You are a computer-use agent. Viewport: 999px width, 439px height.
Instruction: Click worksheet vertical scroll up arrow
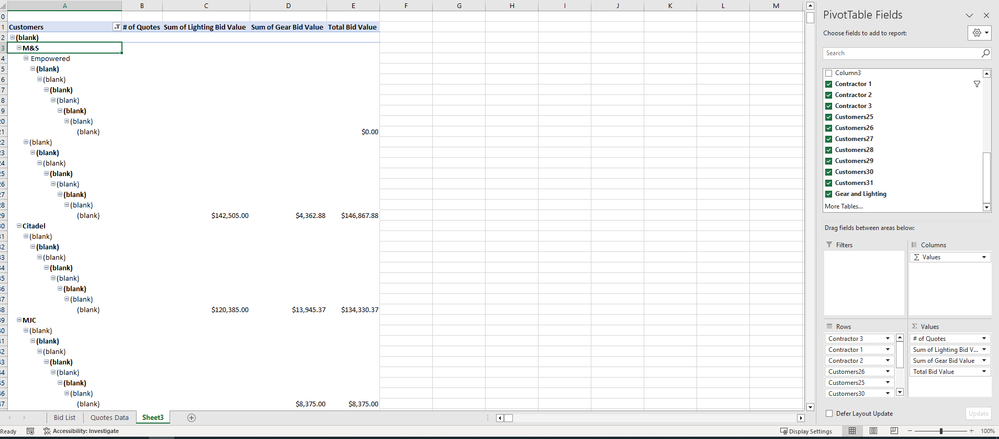810,6
